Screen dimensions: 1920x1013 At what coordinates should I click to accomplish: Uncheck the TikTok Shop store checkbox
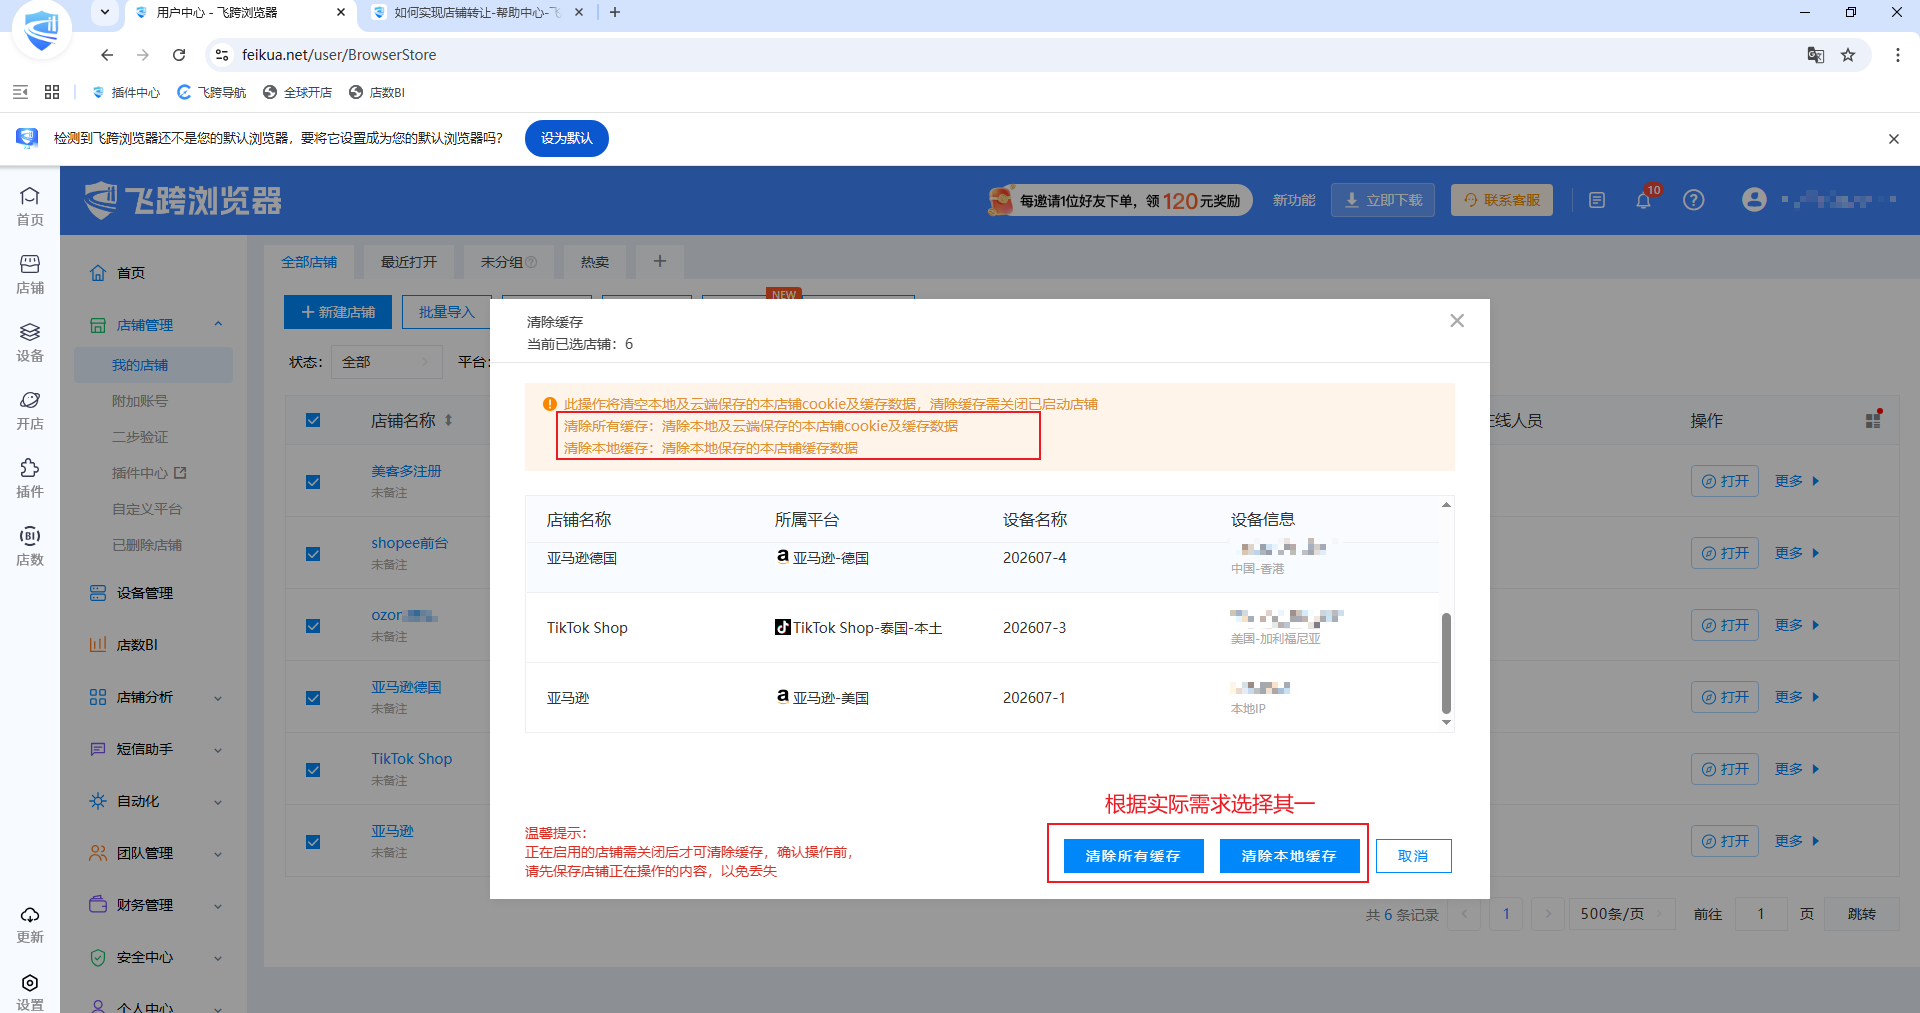tap(313, 770)
